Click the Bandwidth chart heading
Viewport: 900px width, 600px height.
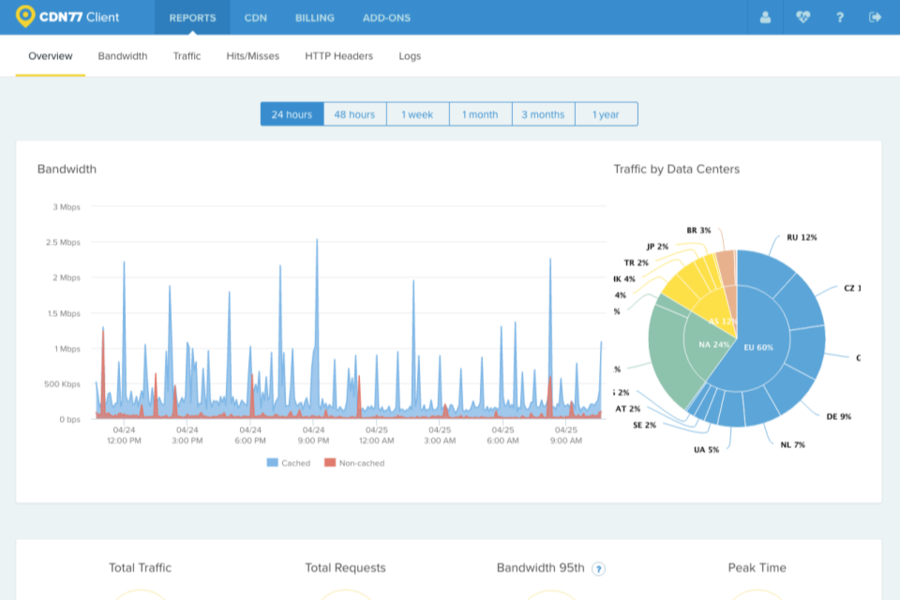[x=67, y=169]
